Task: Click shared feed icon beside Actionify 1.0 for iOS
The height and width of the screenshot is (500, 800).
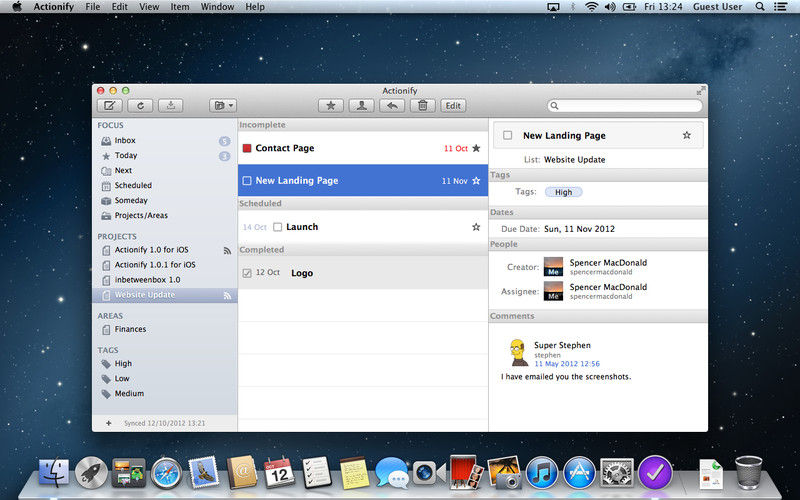Action: tap(227, 251)
